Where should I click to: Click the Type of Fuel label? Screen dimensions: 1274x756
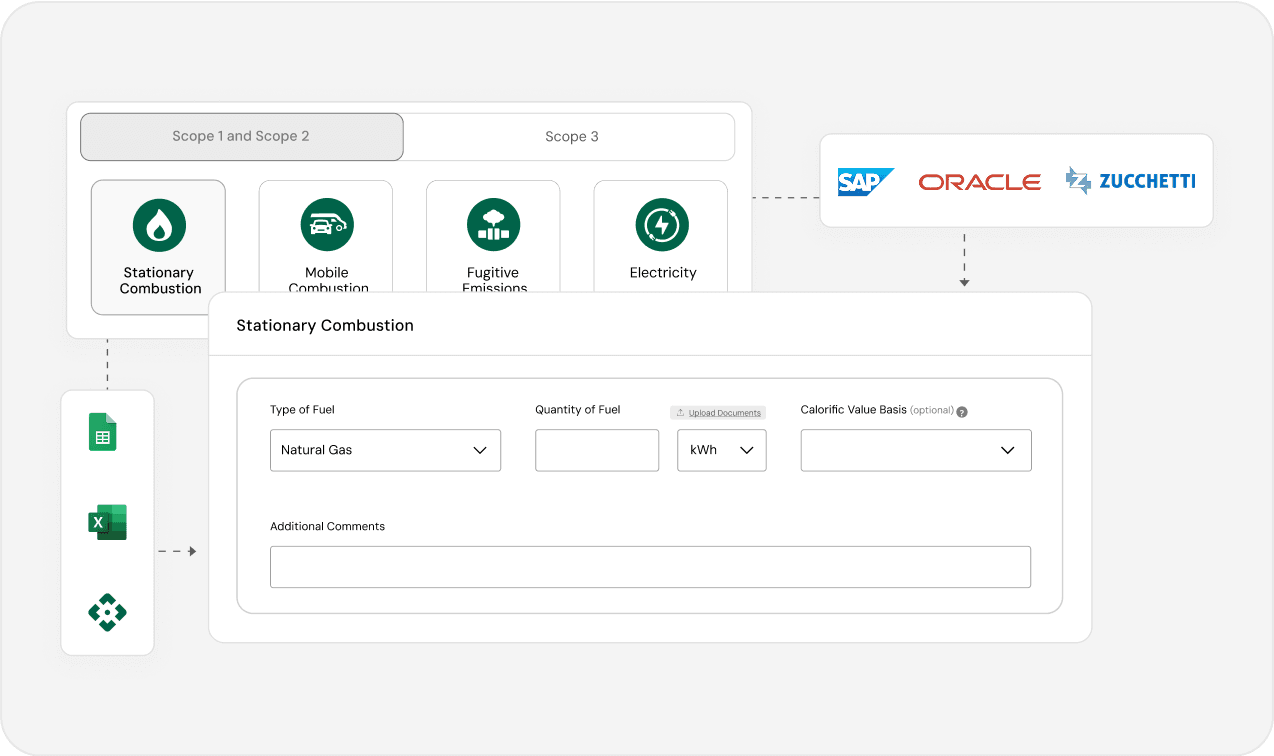pyautogui.click(x=303, y=410)
